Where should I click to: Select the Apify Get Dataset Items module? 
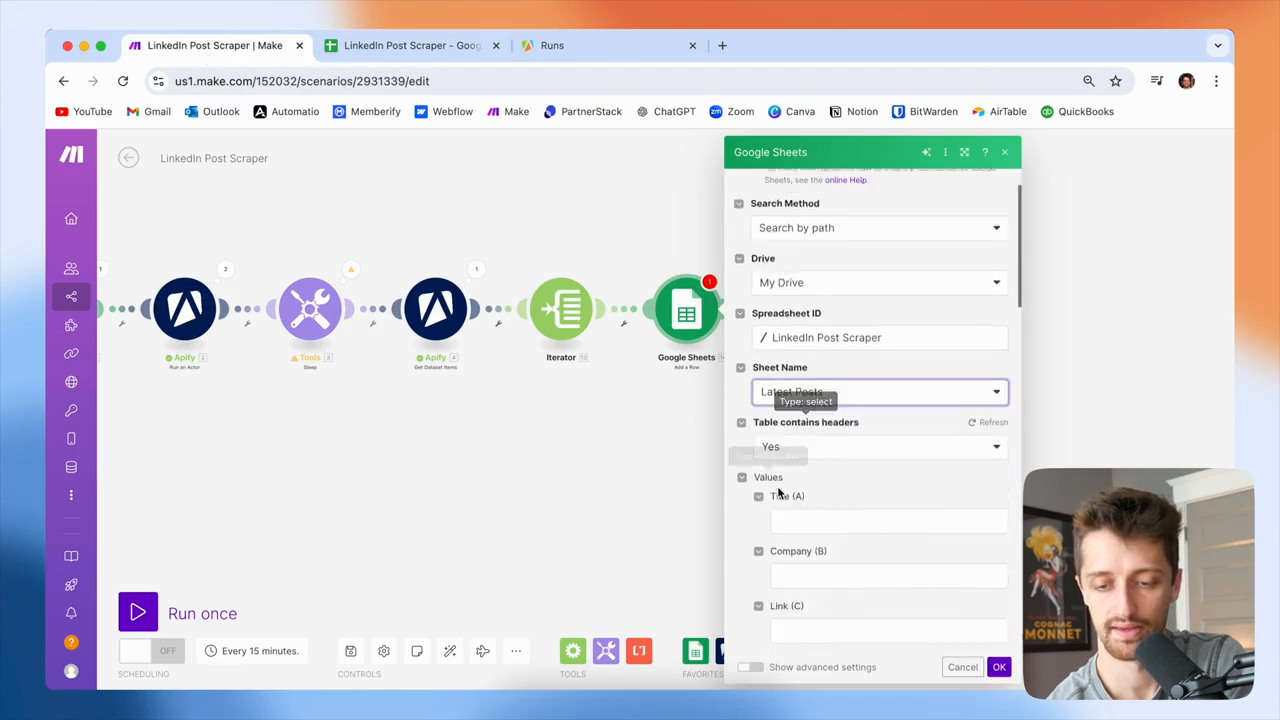(435, 309)
